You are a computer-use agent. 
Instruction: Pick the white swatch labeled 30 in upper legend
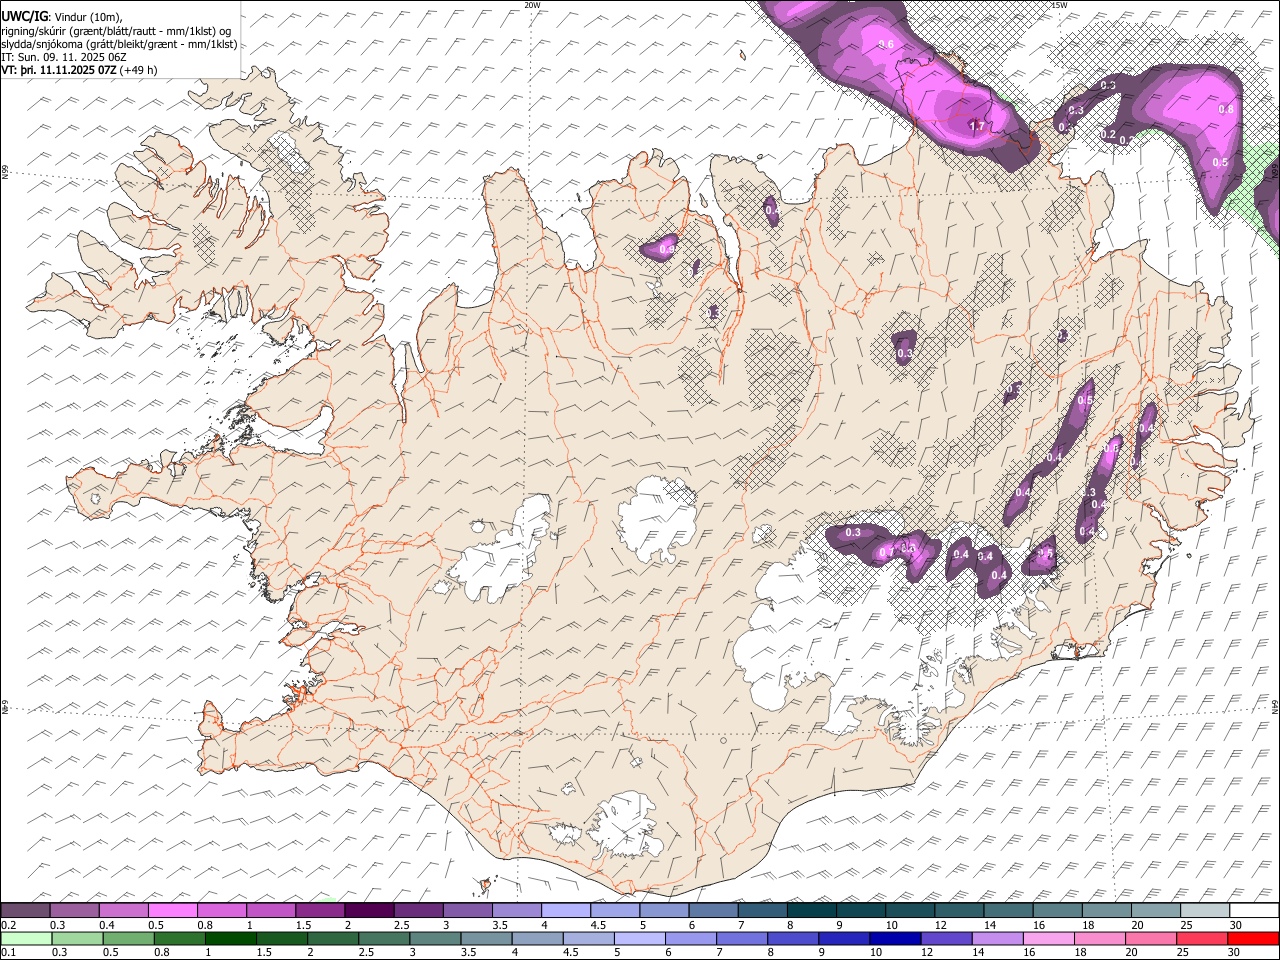(x=1253, y=911)
